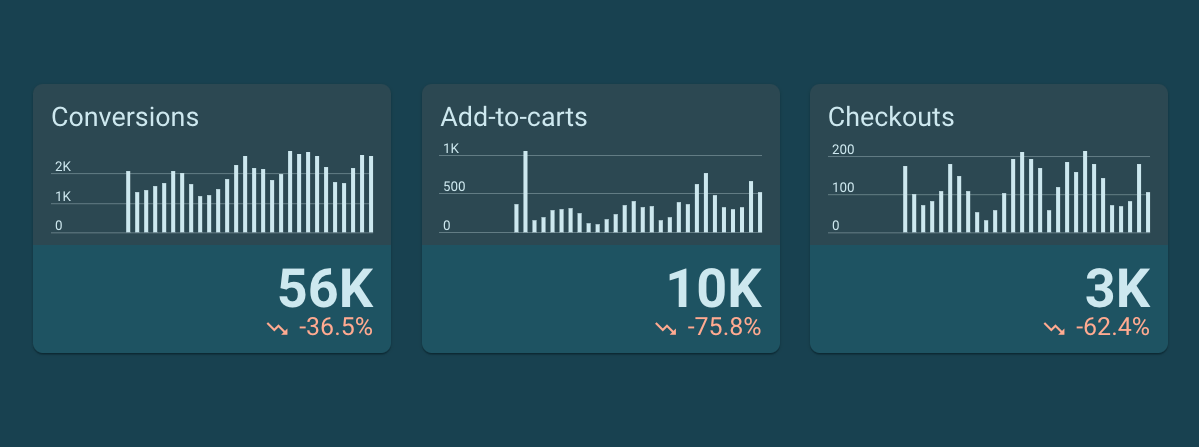Click the 10K add-to-carts total
Image resolution: width=1199 pixels, height=447 pixels.
pyautogui.click(x=714, y=289)
